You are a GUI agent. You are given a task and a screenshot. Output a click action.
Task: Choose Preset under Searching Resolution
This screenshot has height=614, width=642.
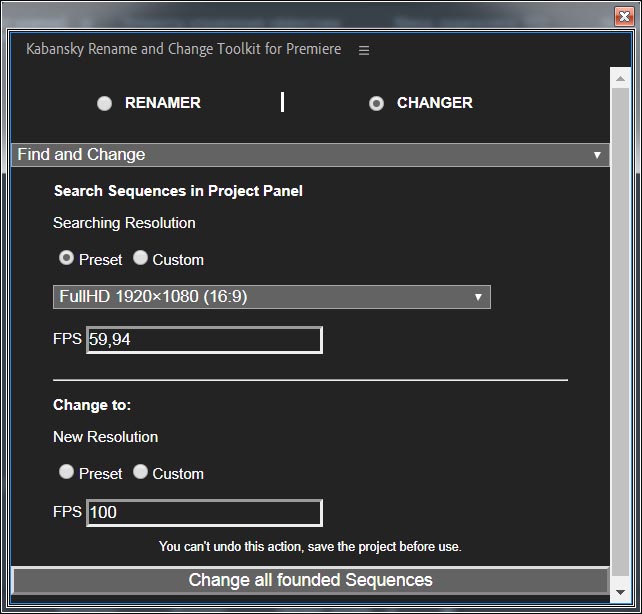click(x=66, y=258)
